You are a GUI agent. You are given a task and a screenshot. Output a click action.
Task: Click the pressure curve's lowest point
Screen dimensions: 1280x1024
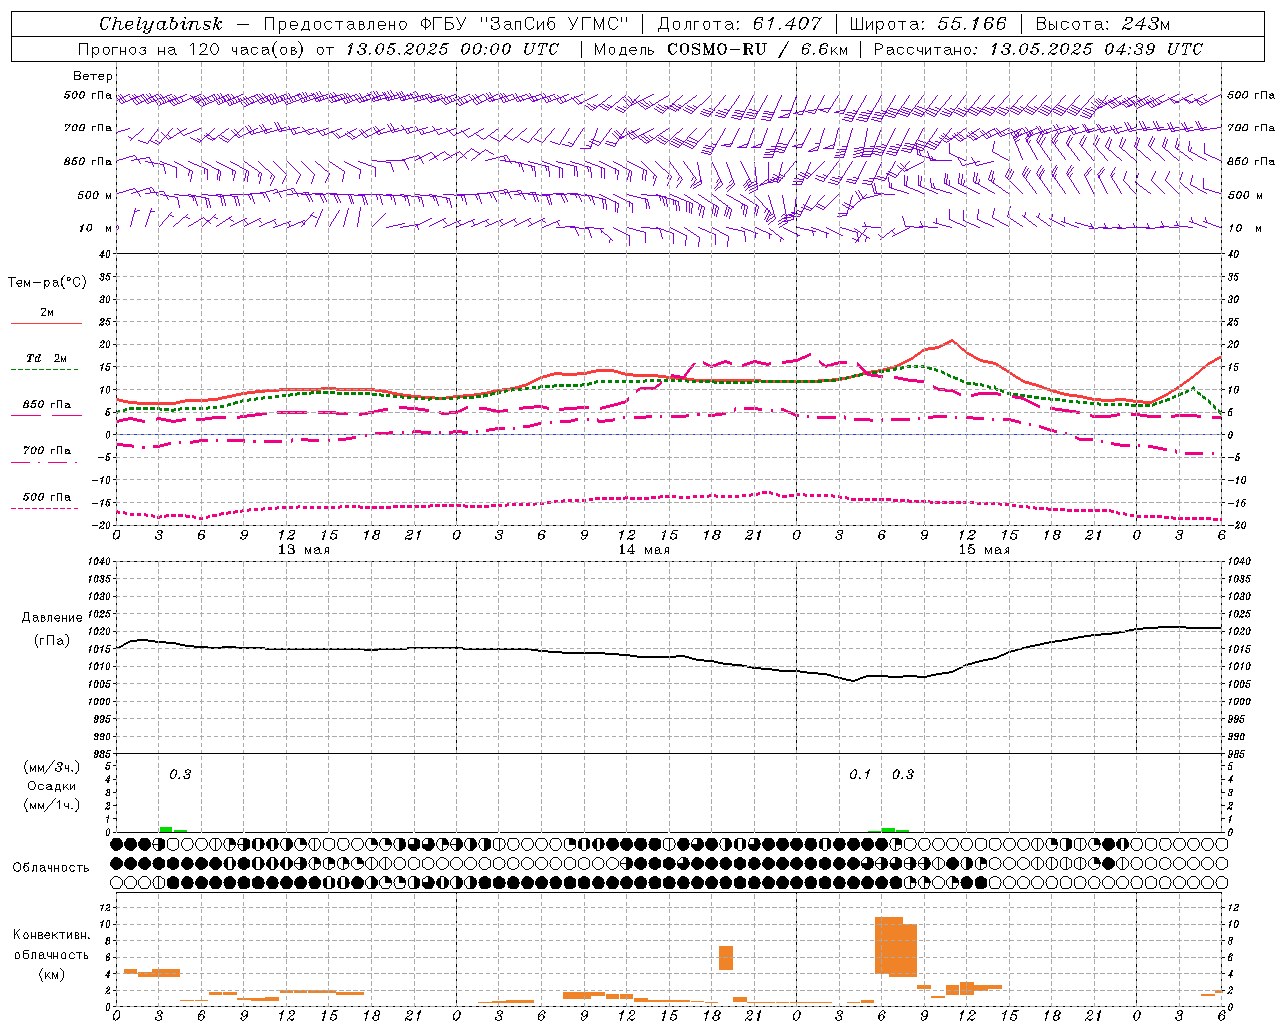pyautogui.click(x=853, y=681)
